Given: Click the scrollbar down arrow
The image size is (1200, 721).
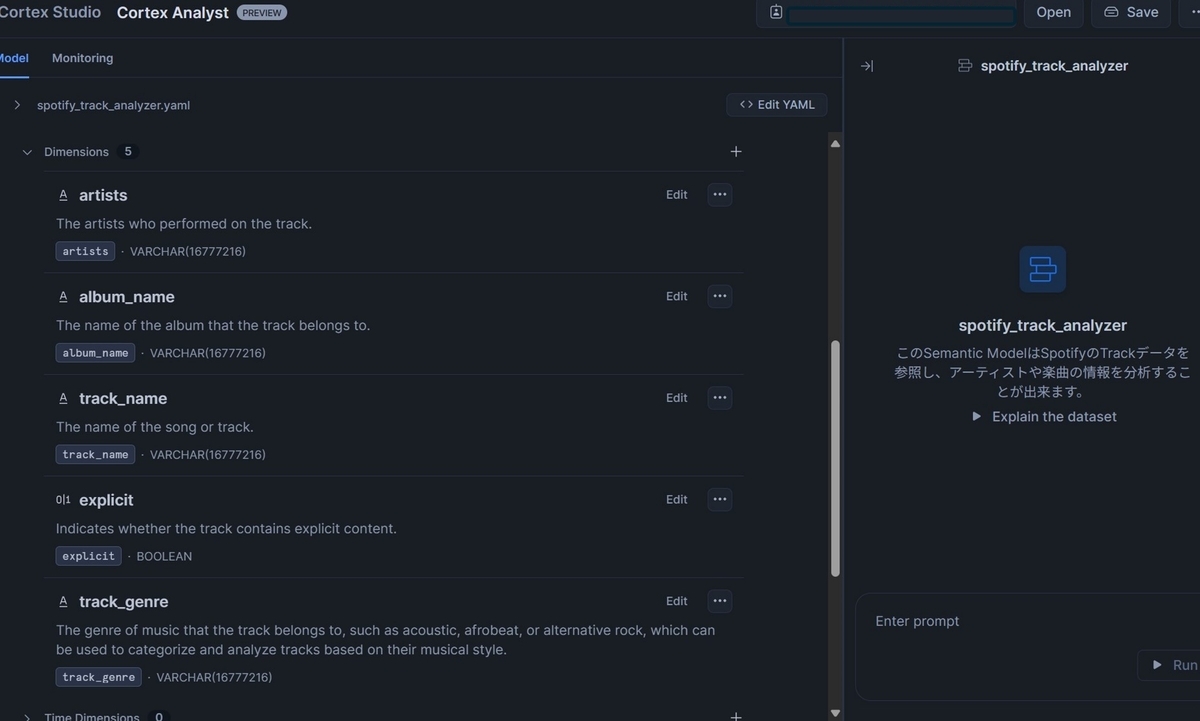Looking at the screenshot, I should [x=835, y=713].
